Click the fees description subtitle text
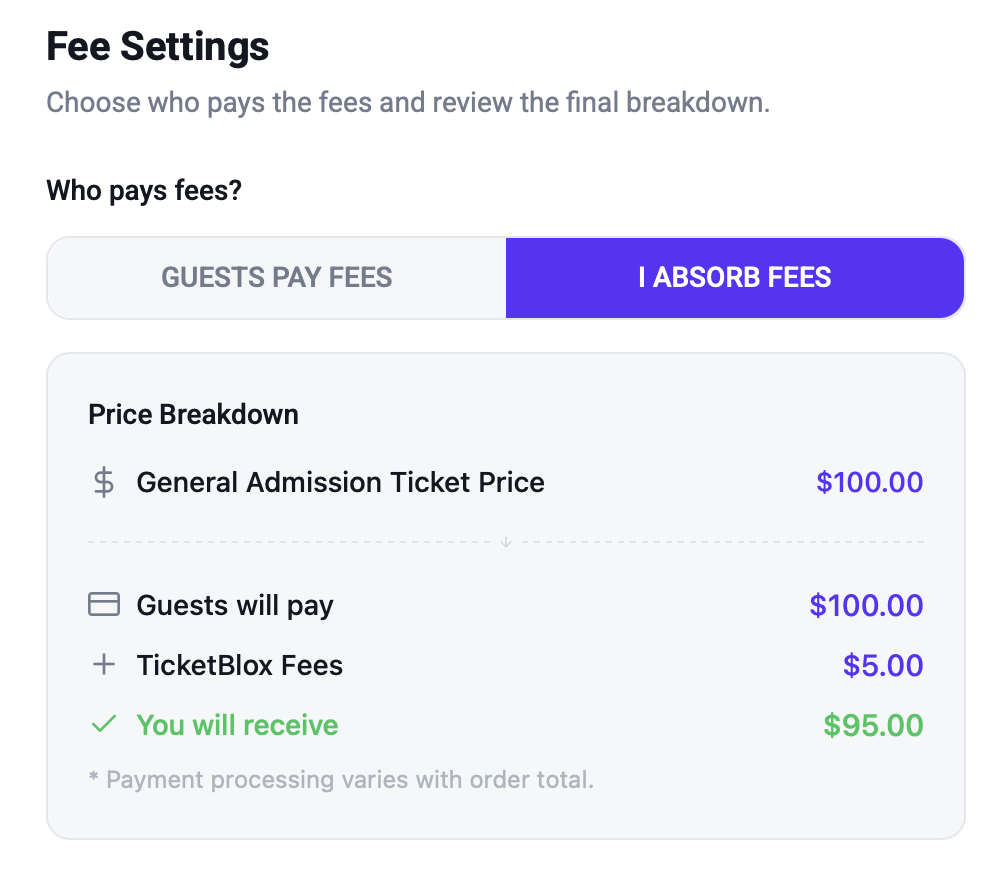Image resolution: width=992 pixels, height=888 pixels. pos(408,102)
